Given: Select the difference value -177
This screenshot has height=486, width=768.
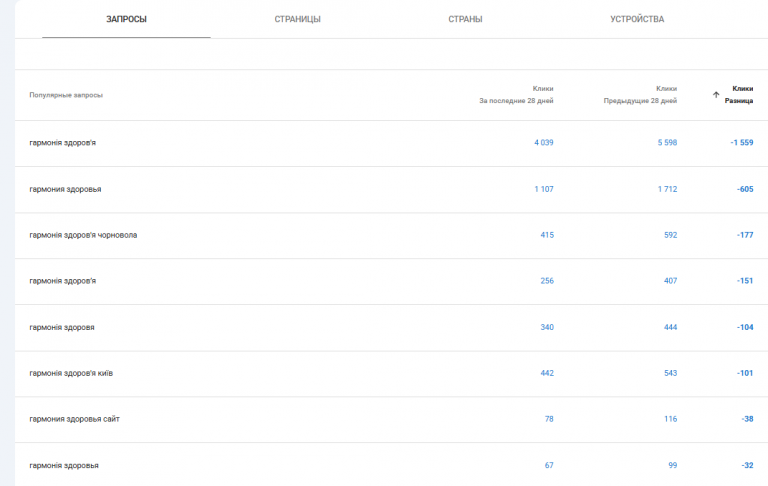Looking at the screenshot, I should tap(745, 235).
